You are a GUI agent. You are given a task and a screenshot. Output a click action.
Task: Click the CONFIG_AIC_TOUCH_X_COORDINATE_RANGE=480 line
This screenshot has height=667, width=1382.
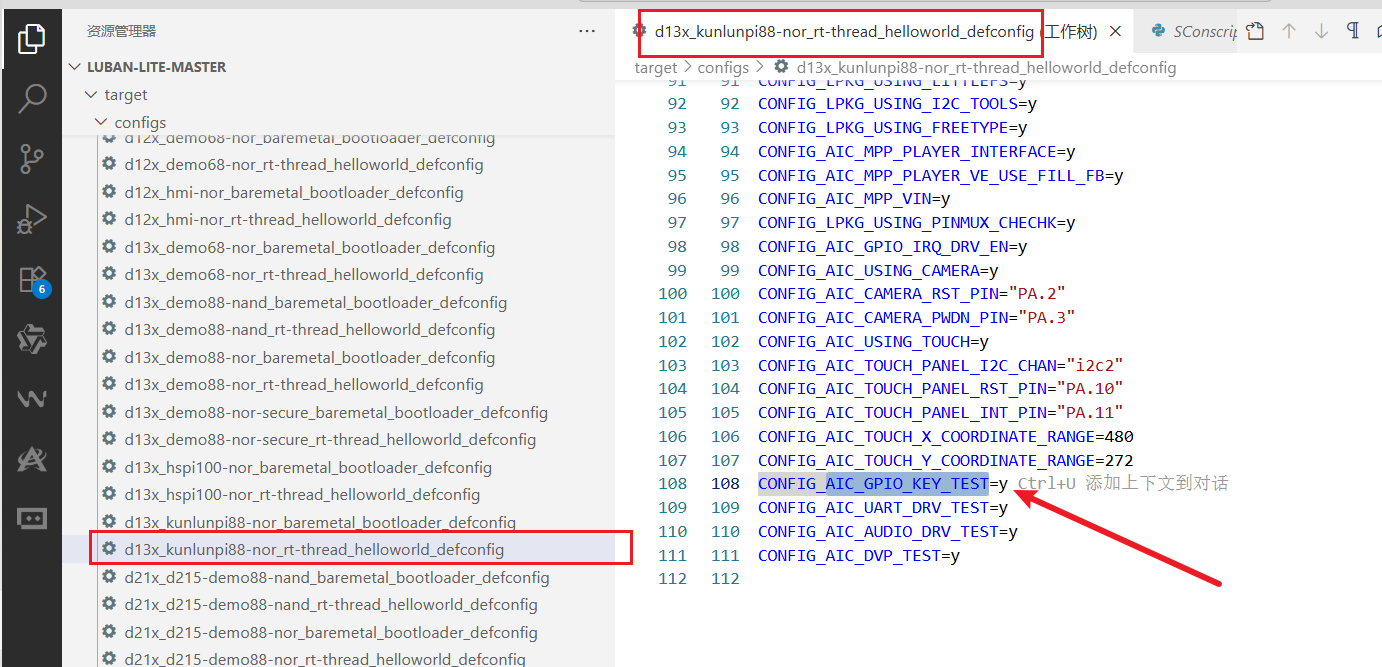pos(946,437)
